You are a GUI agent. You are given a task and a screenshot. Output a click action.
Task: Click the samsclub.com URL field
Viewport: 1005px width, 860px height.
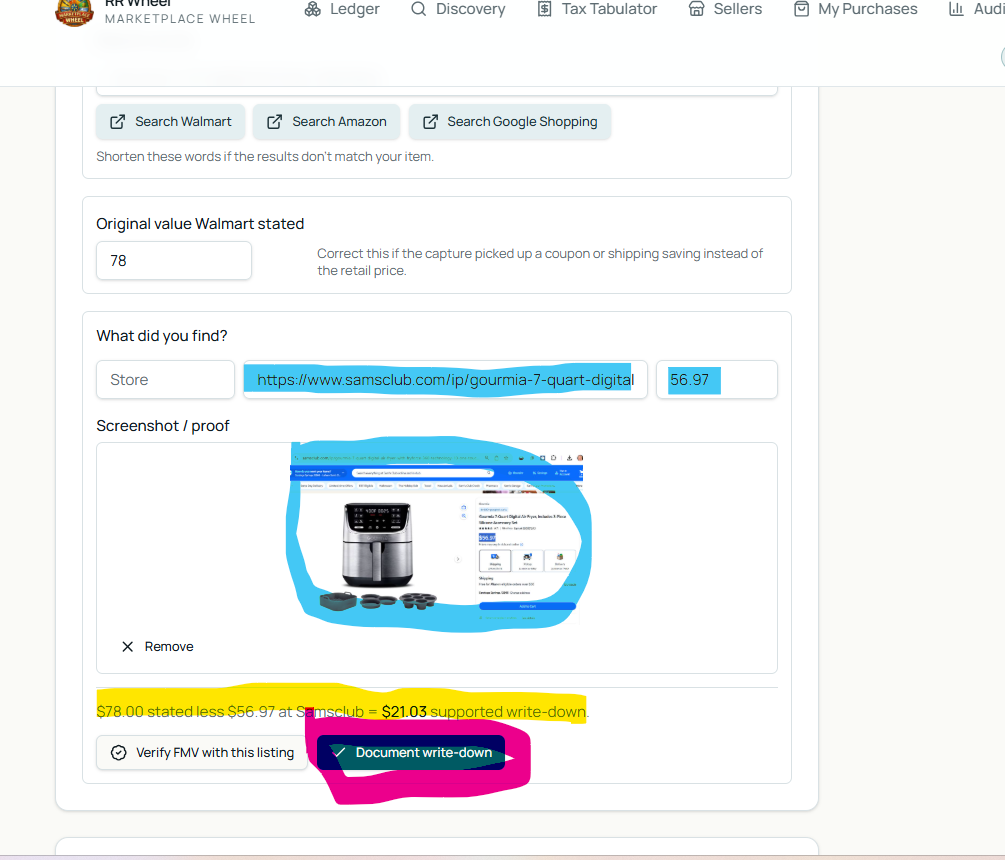(x=445, y=380)
